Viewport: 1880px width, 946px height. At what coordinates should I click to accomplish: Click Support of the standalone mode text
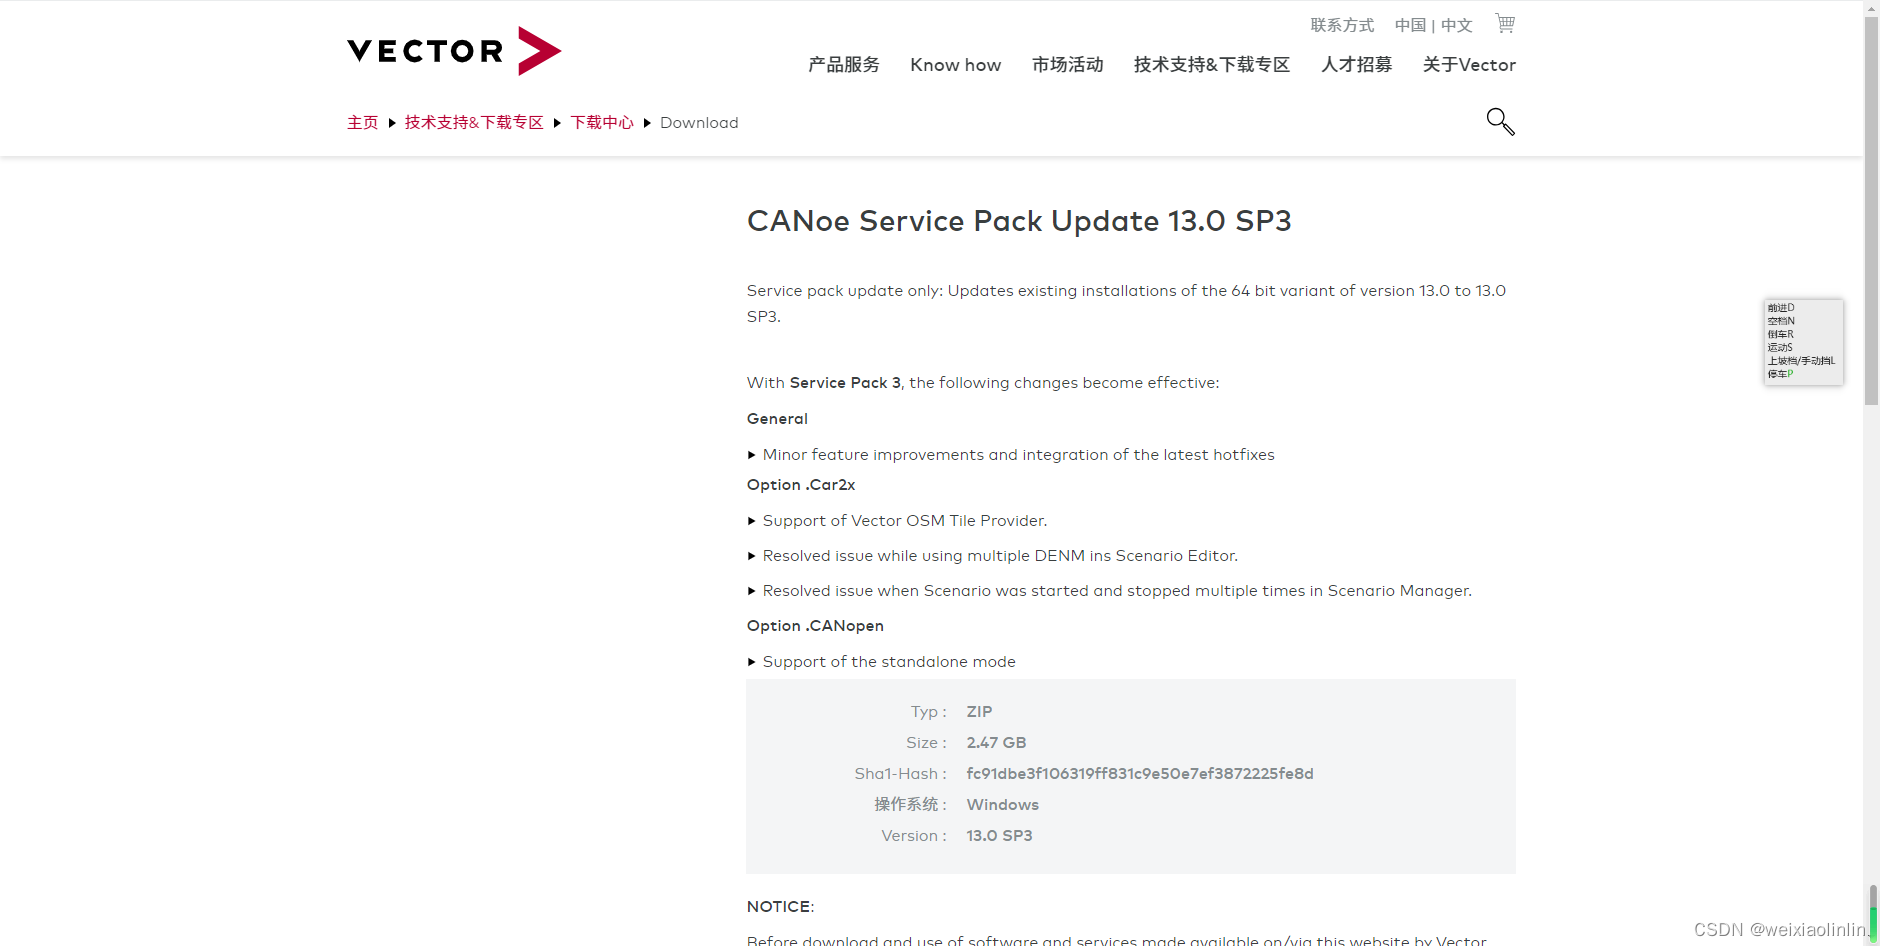889,662
